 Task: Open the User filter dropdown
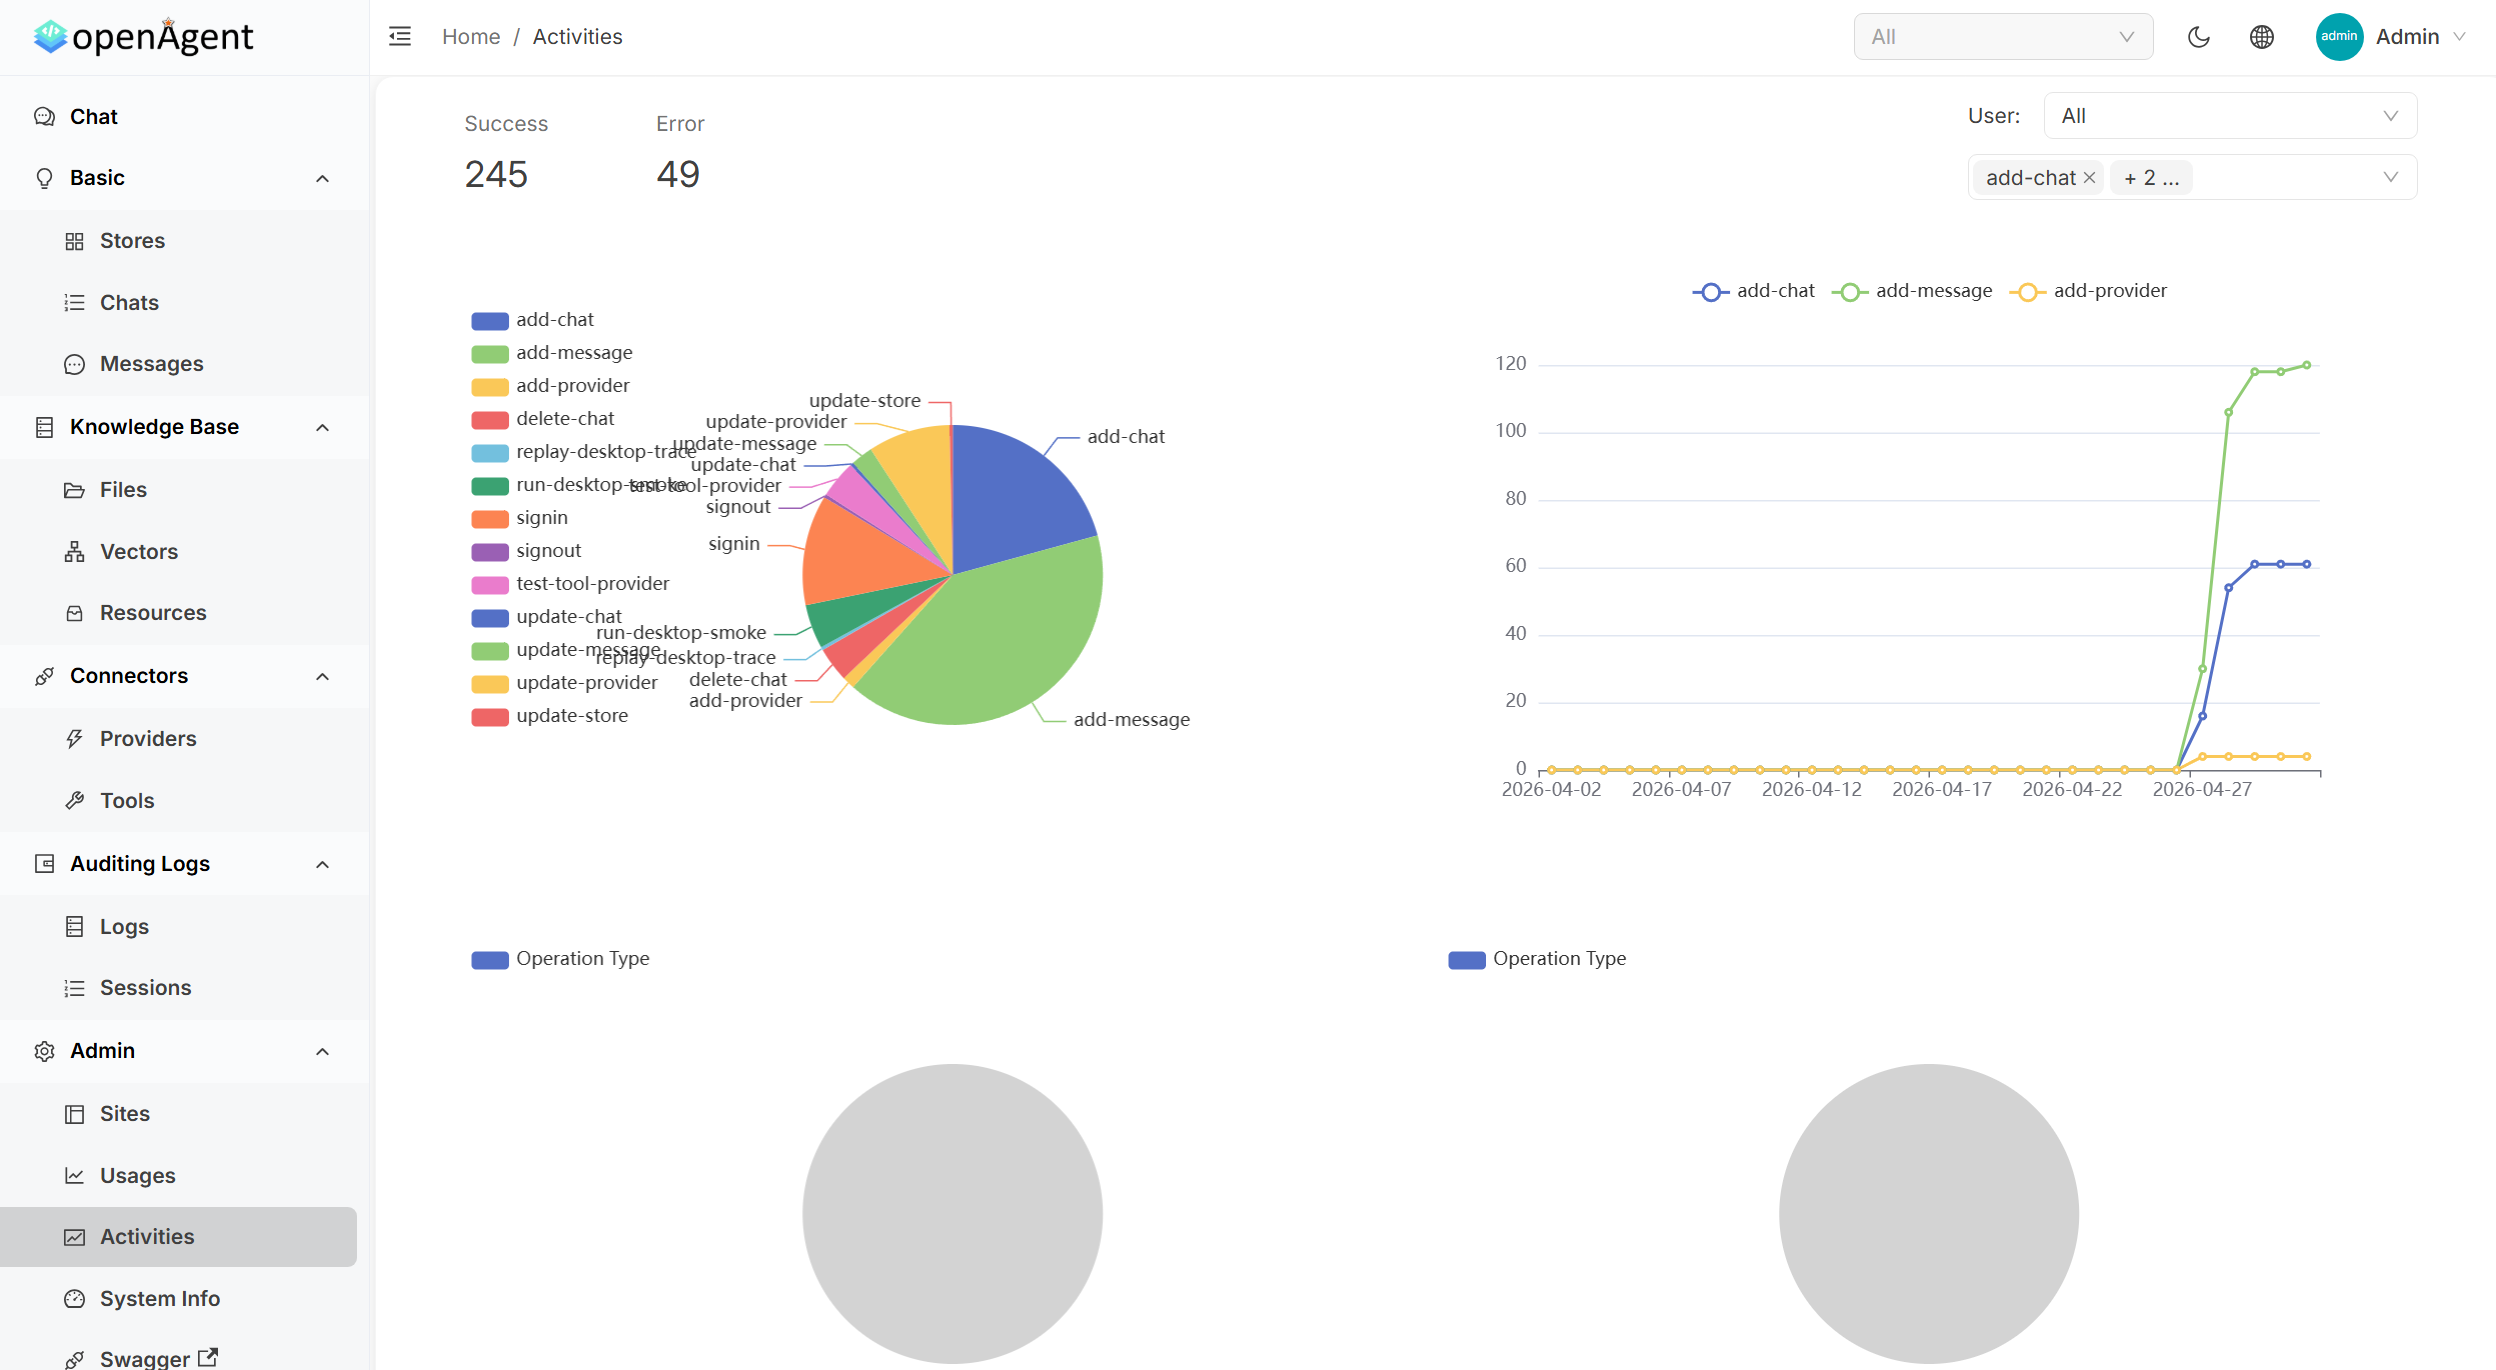[x=2230, y=116]
